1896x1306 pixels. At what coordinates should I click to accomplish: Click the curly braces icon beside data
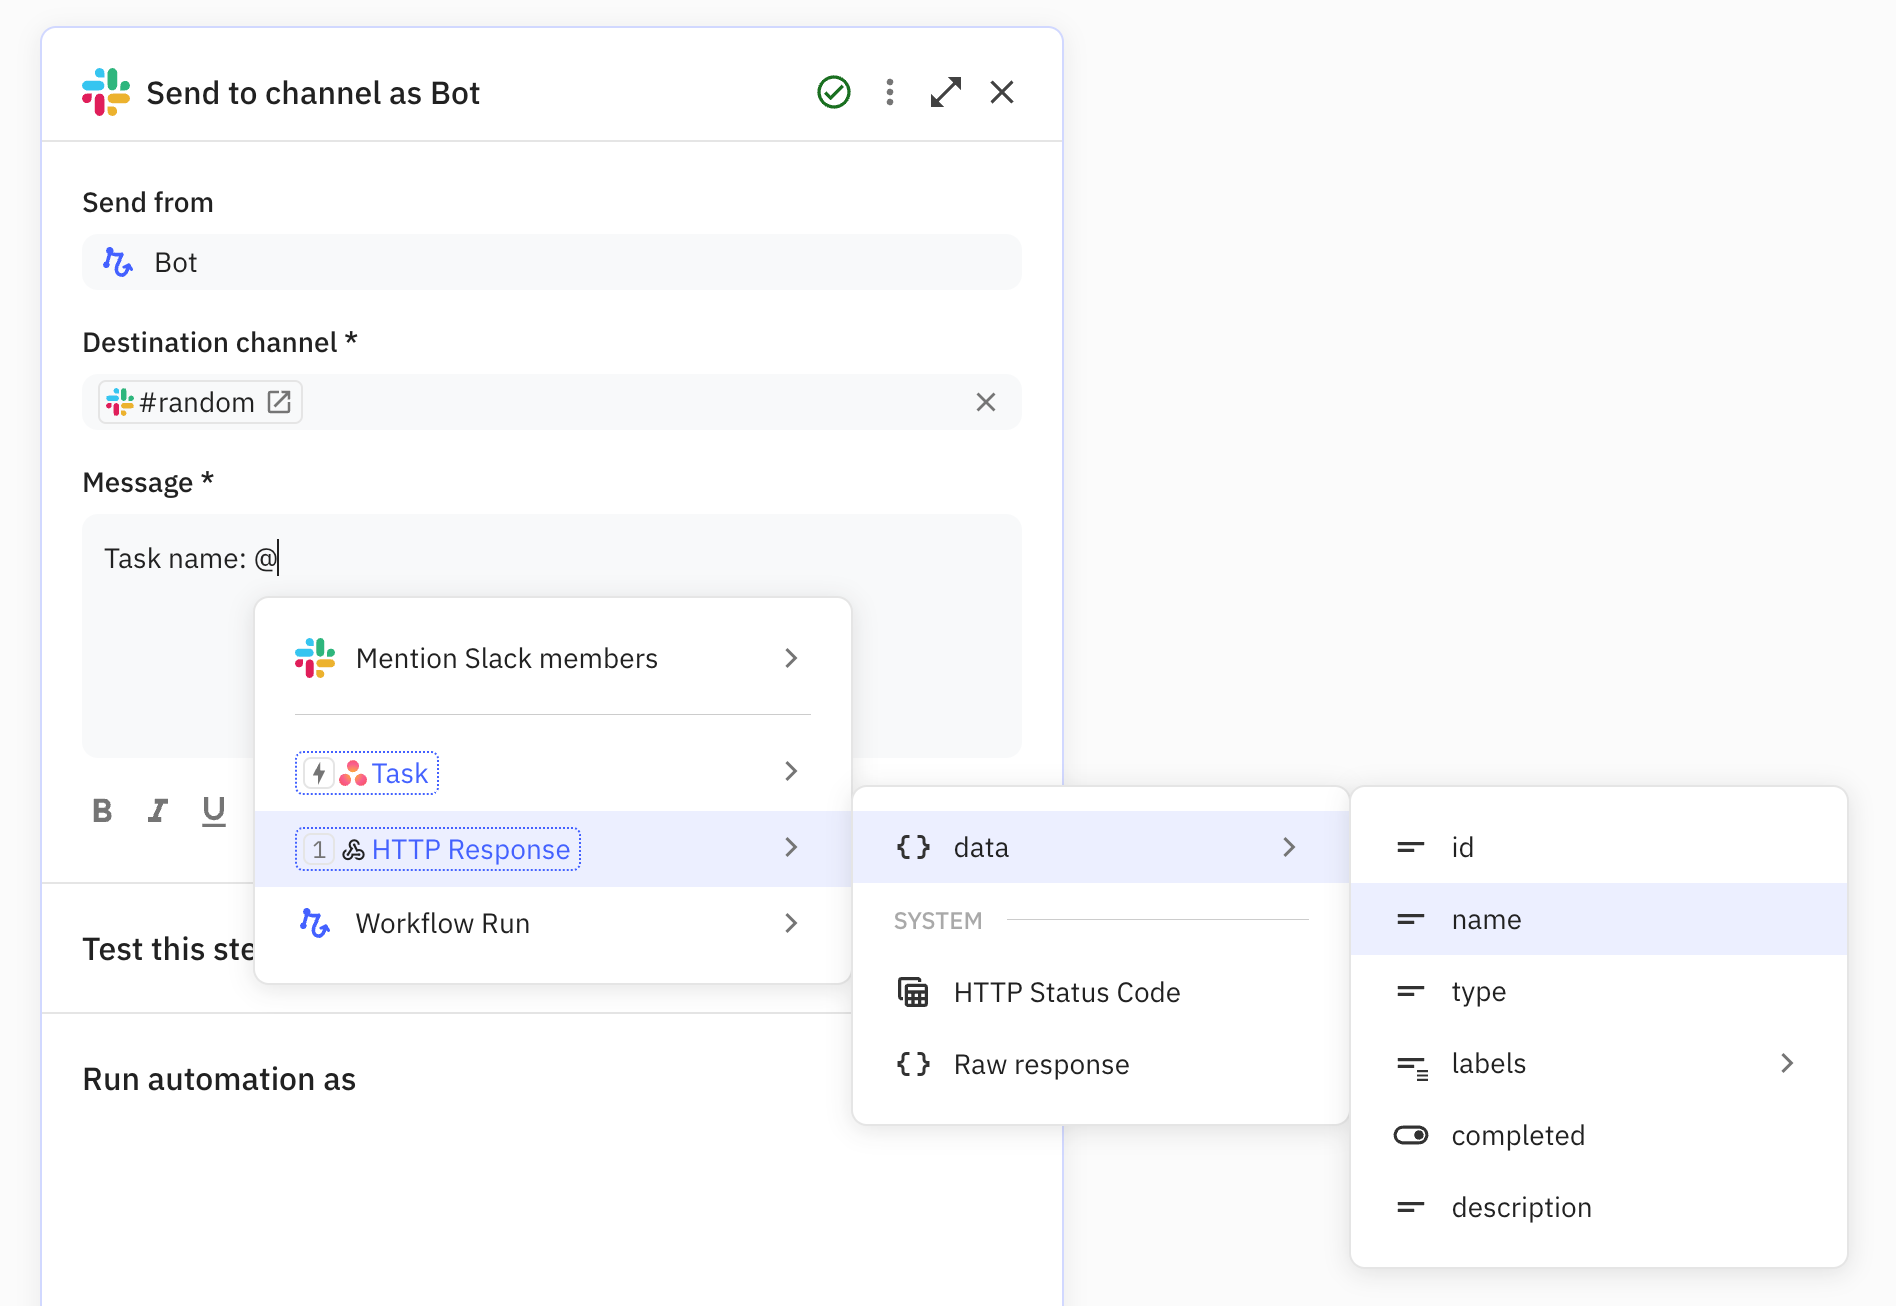tap(913, 847)
